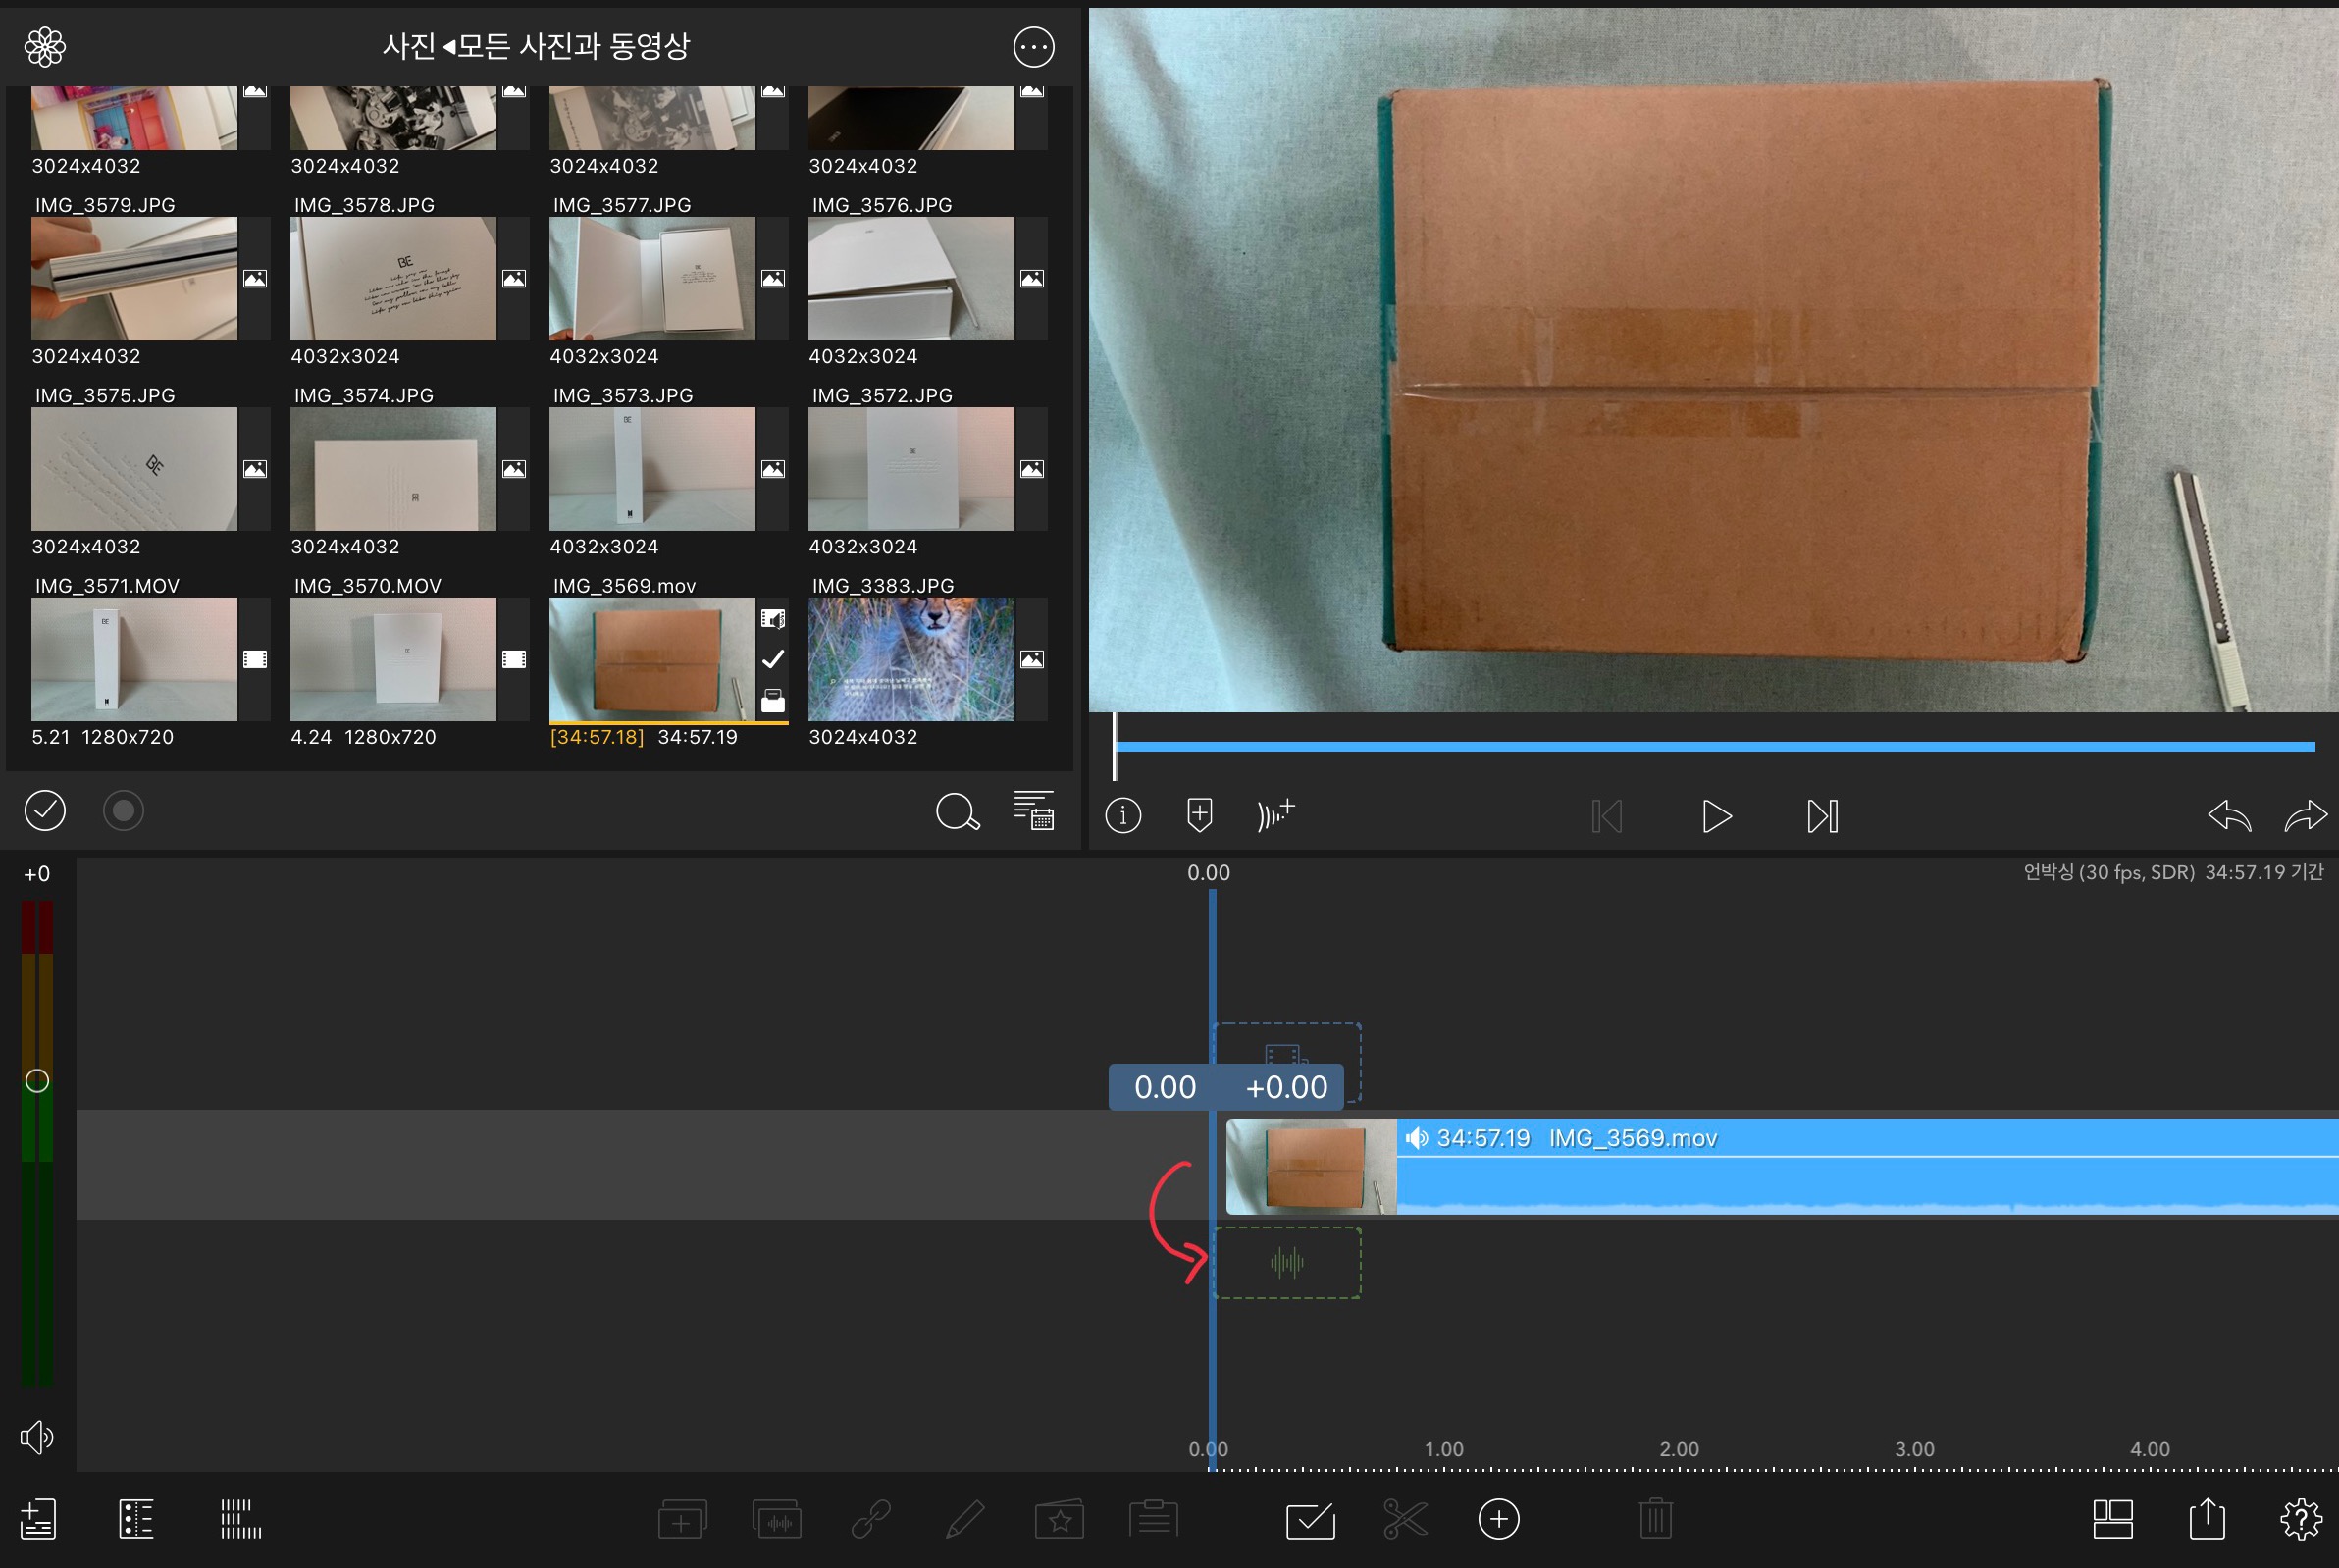
Task: Toggle the select-all checkmark circle
Action: coord(45,810)
